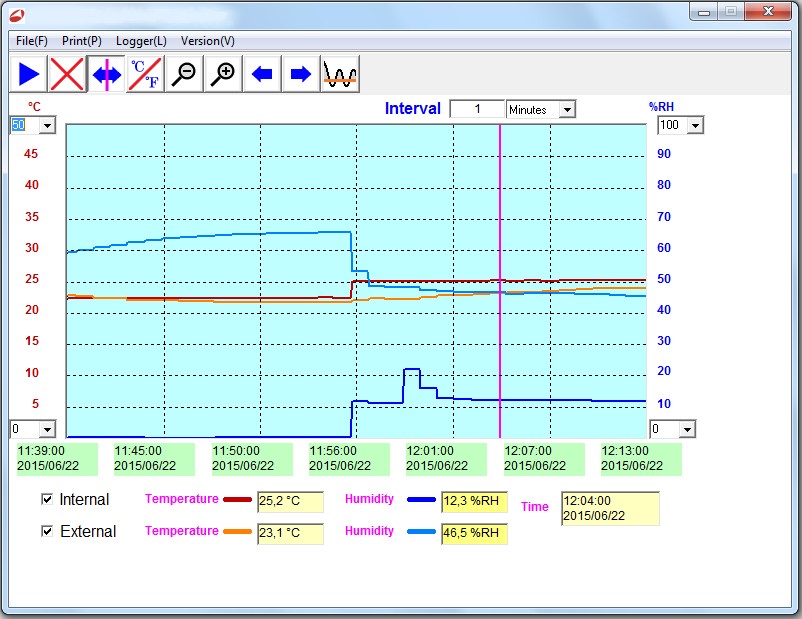Expand the %RH minimum value dropdown

click(687, 429)
